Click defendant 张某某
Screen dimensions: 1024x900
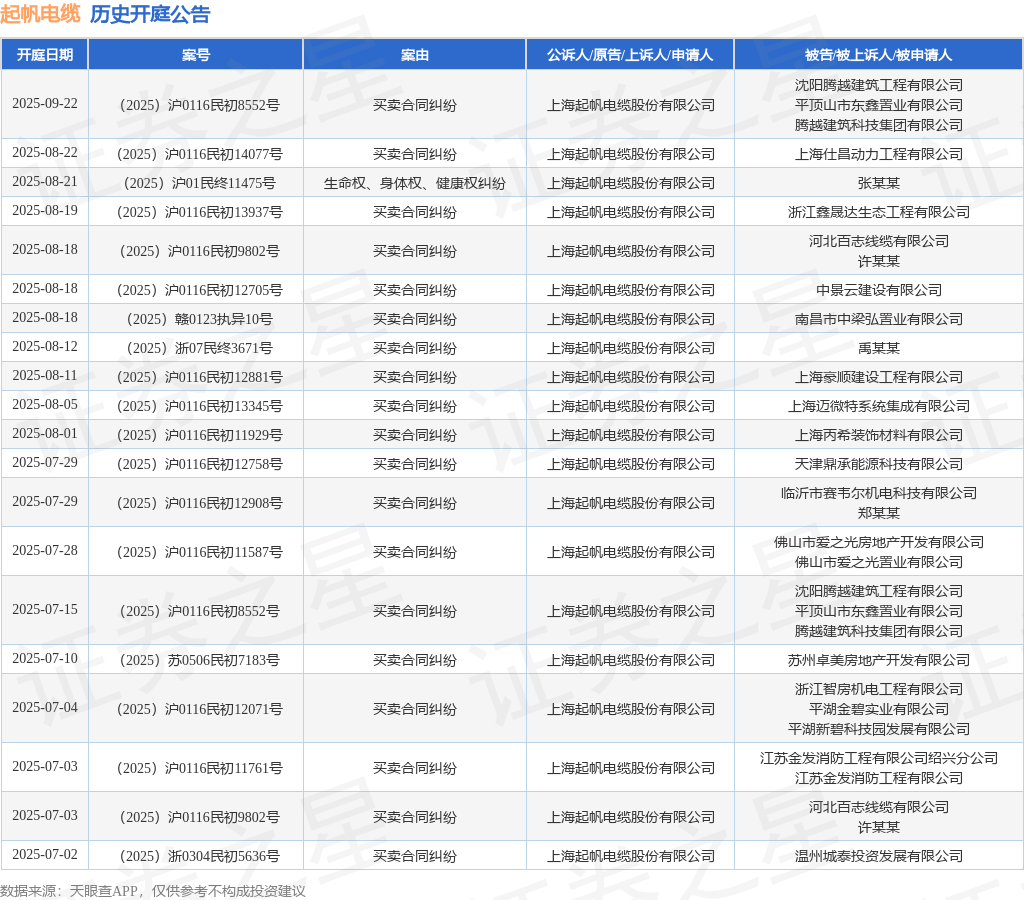[x=878, y=183]
